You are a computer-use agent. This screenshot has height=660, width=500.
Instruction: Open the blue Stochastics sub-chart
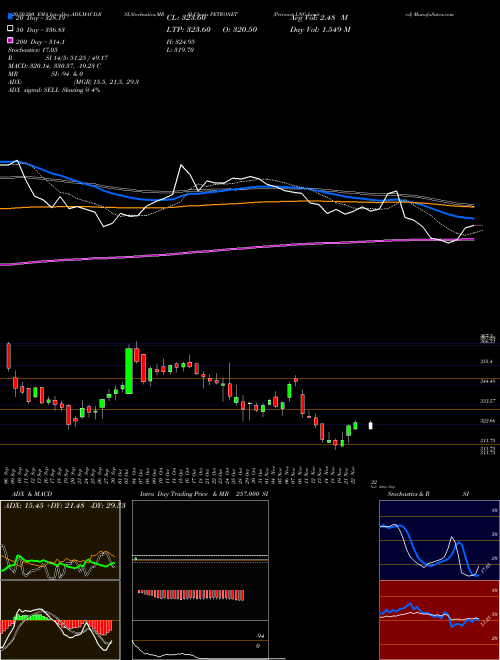[440, 540]
